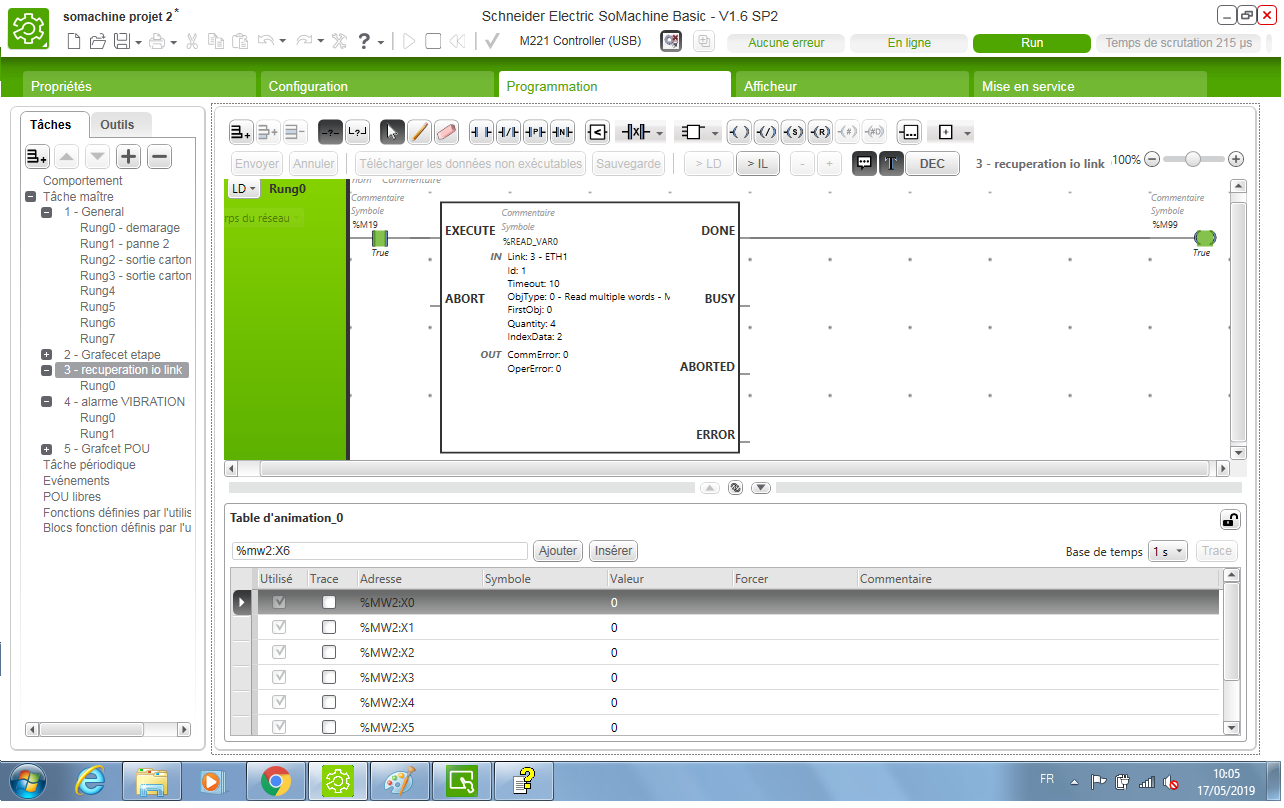
Task: Select the normally closed contact tool
Action: [508, 132]
